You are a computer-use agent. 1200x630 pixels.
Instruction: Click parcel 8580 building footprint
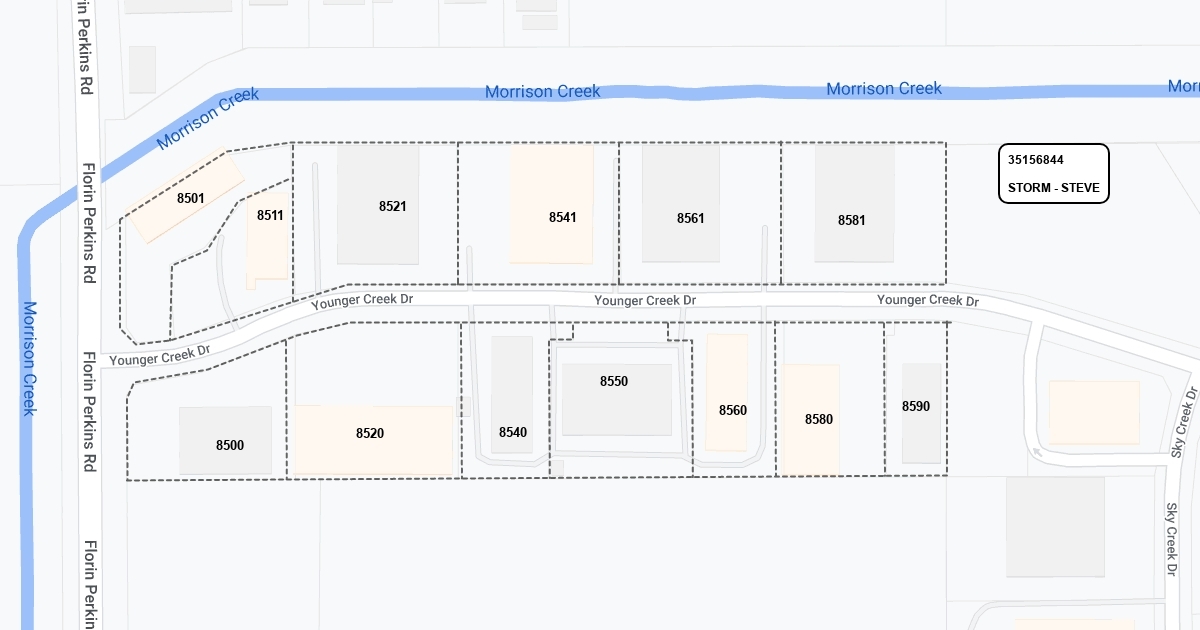pos(818,419)
